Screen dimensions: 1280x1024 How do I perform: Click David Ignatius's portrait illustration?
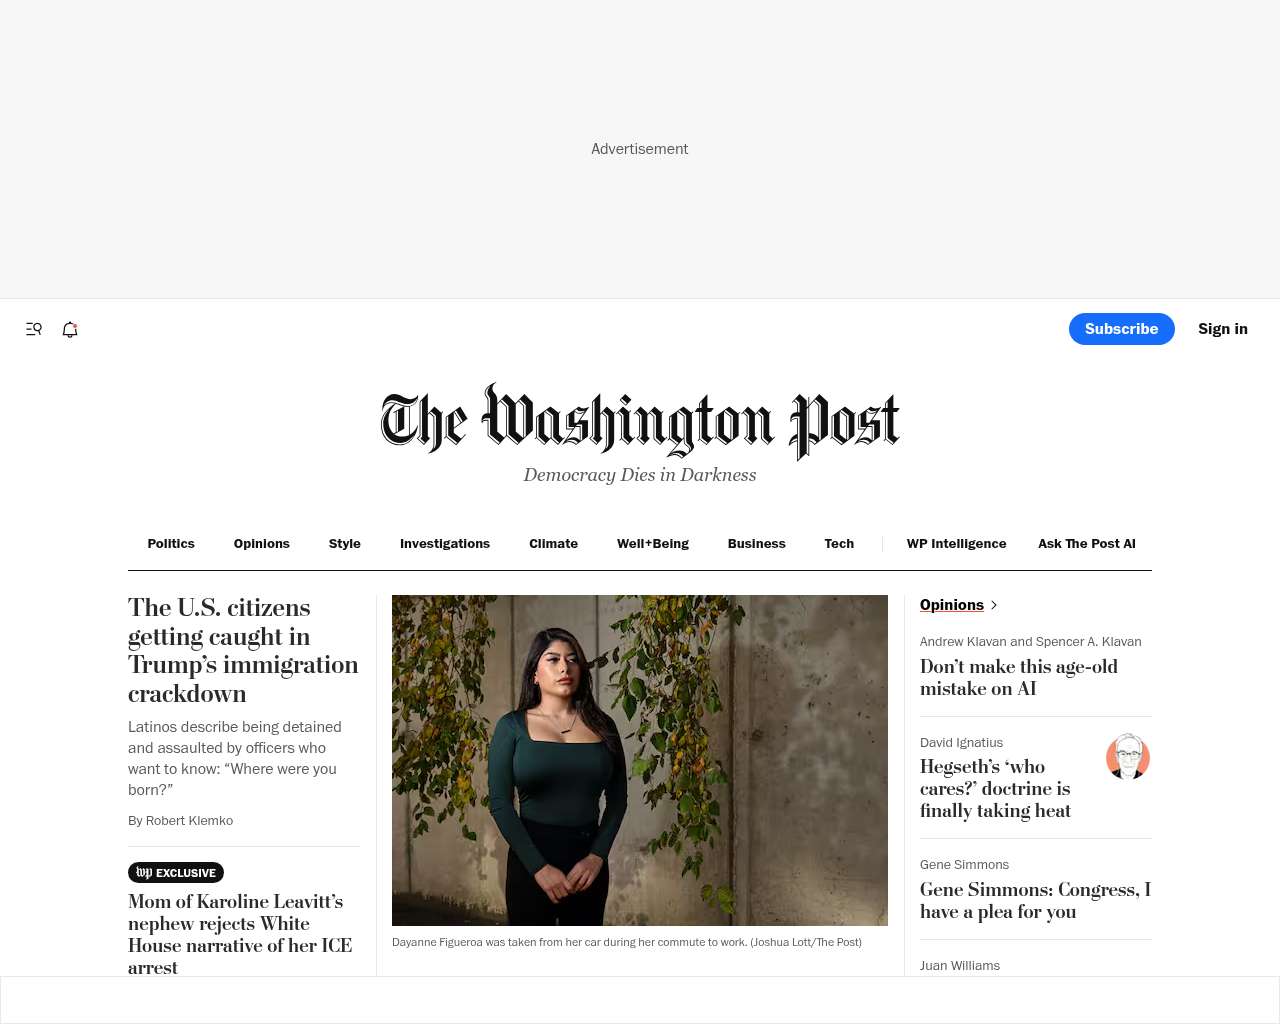1128,757
